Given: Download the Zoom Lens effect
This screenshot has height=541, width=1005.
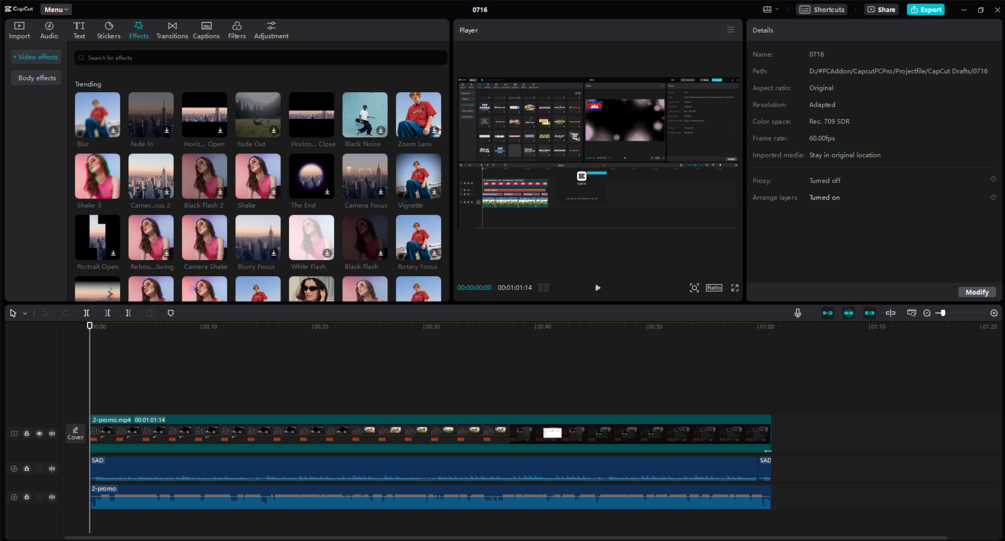Looking at the screenshot, I should coord(435,131).
